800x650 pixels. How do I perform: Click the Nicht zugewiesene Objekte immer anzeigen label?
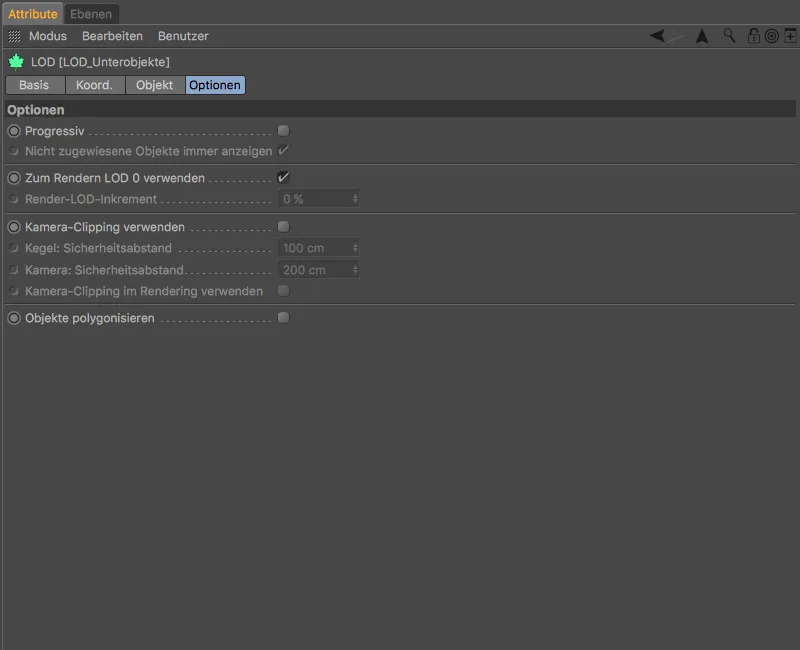(148, 151)
